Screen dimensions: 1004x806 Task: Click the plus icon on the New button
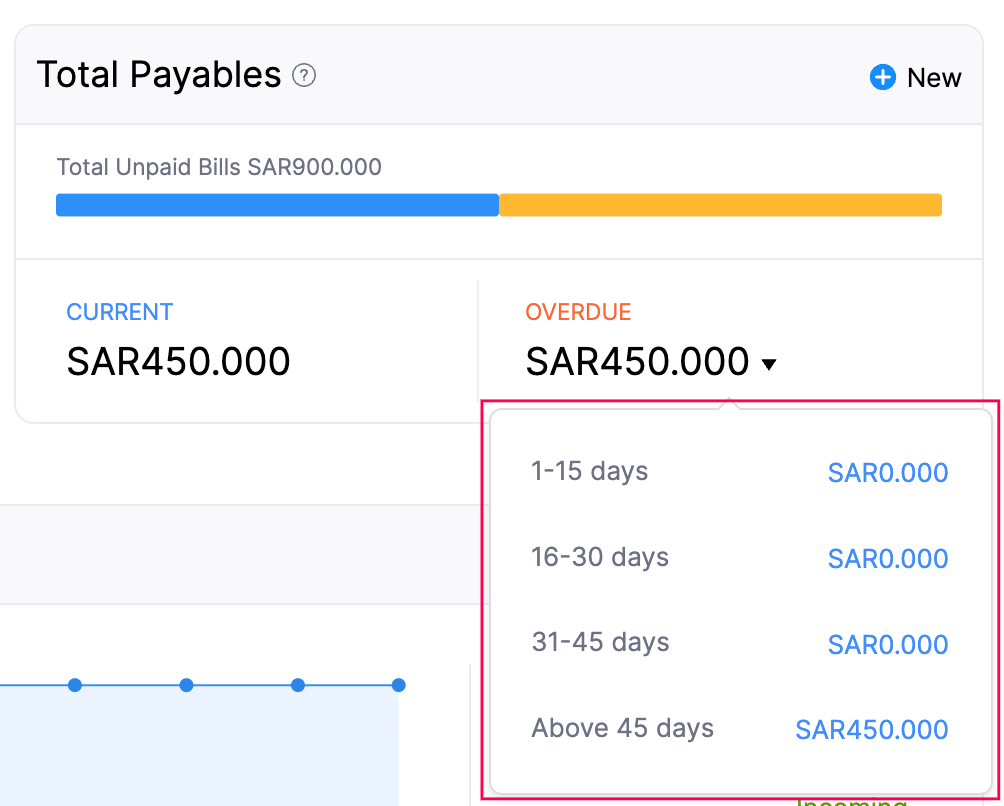(881, 77)
